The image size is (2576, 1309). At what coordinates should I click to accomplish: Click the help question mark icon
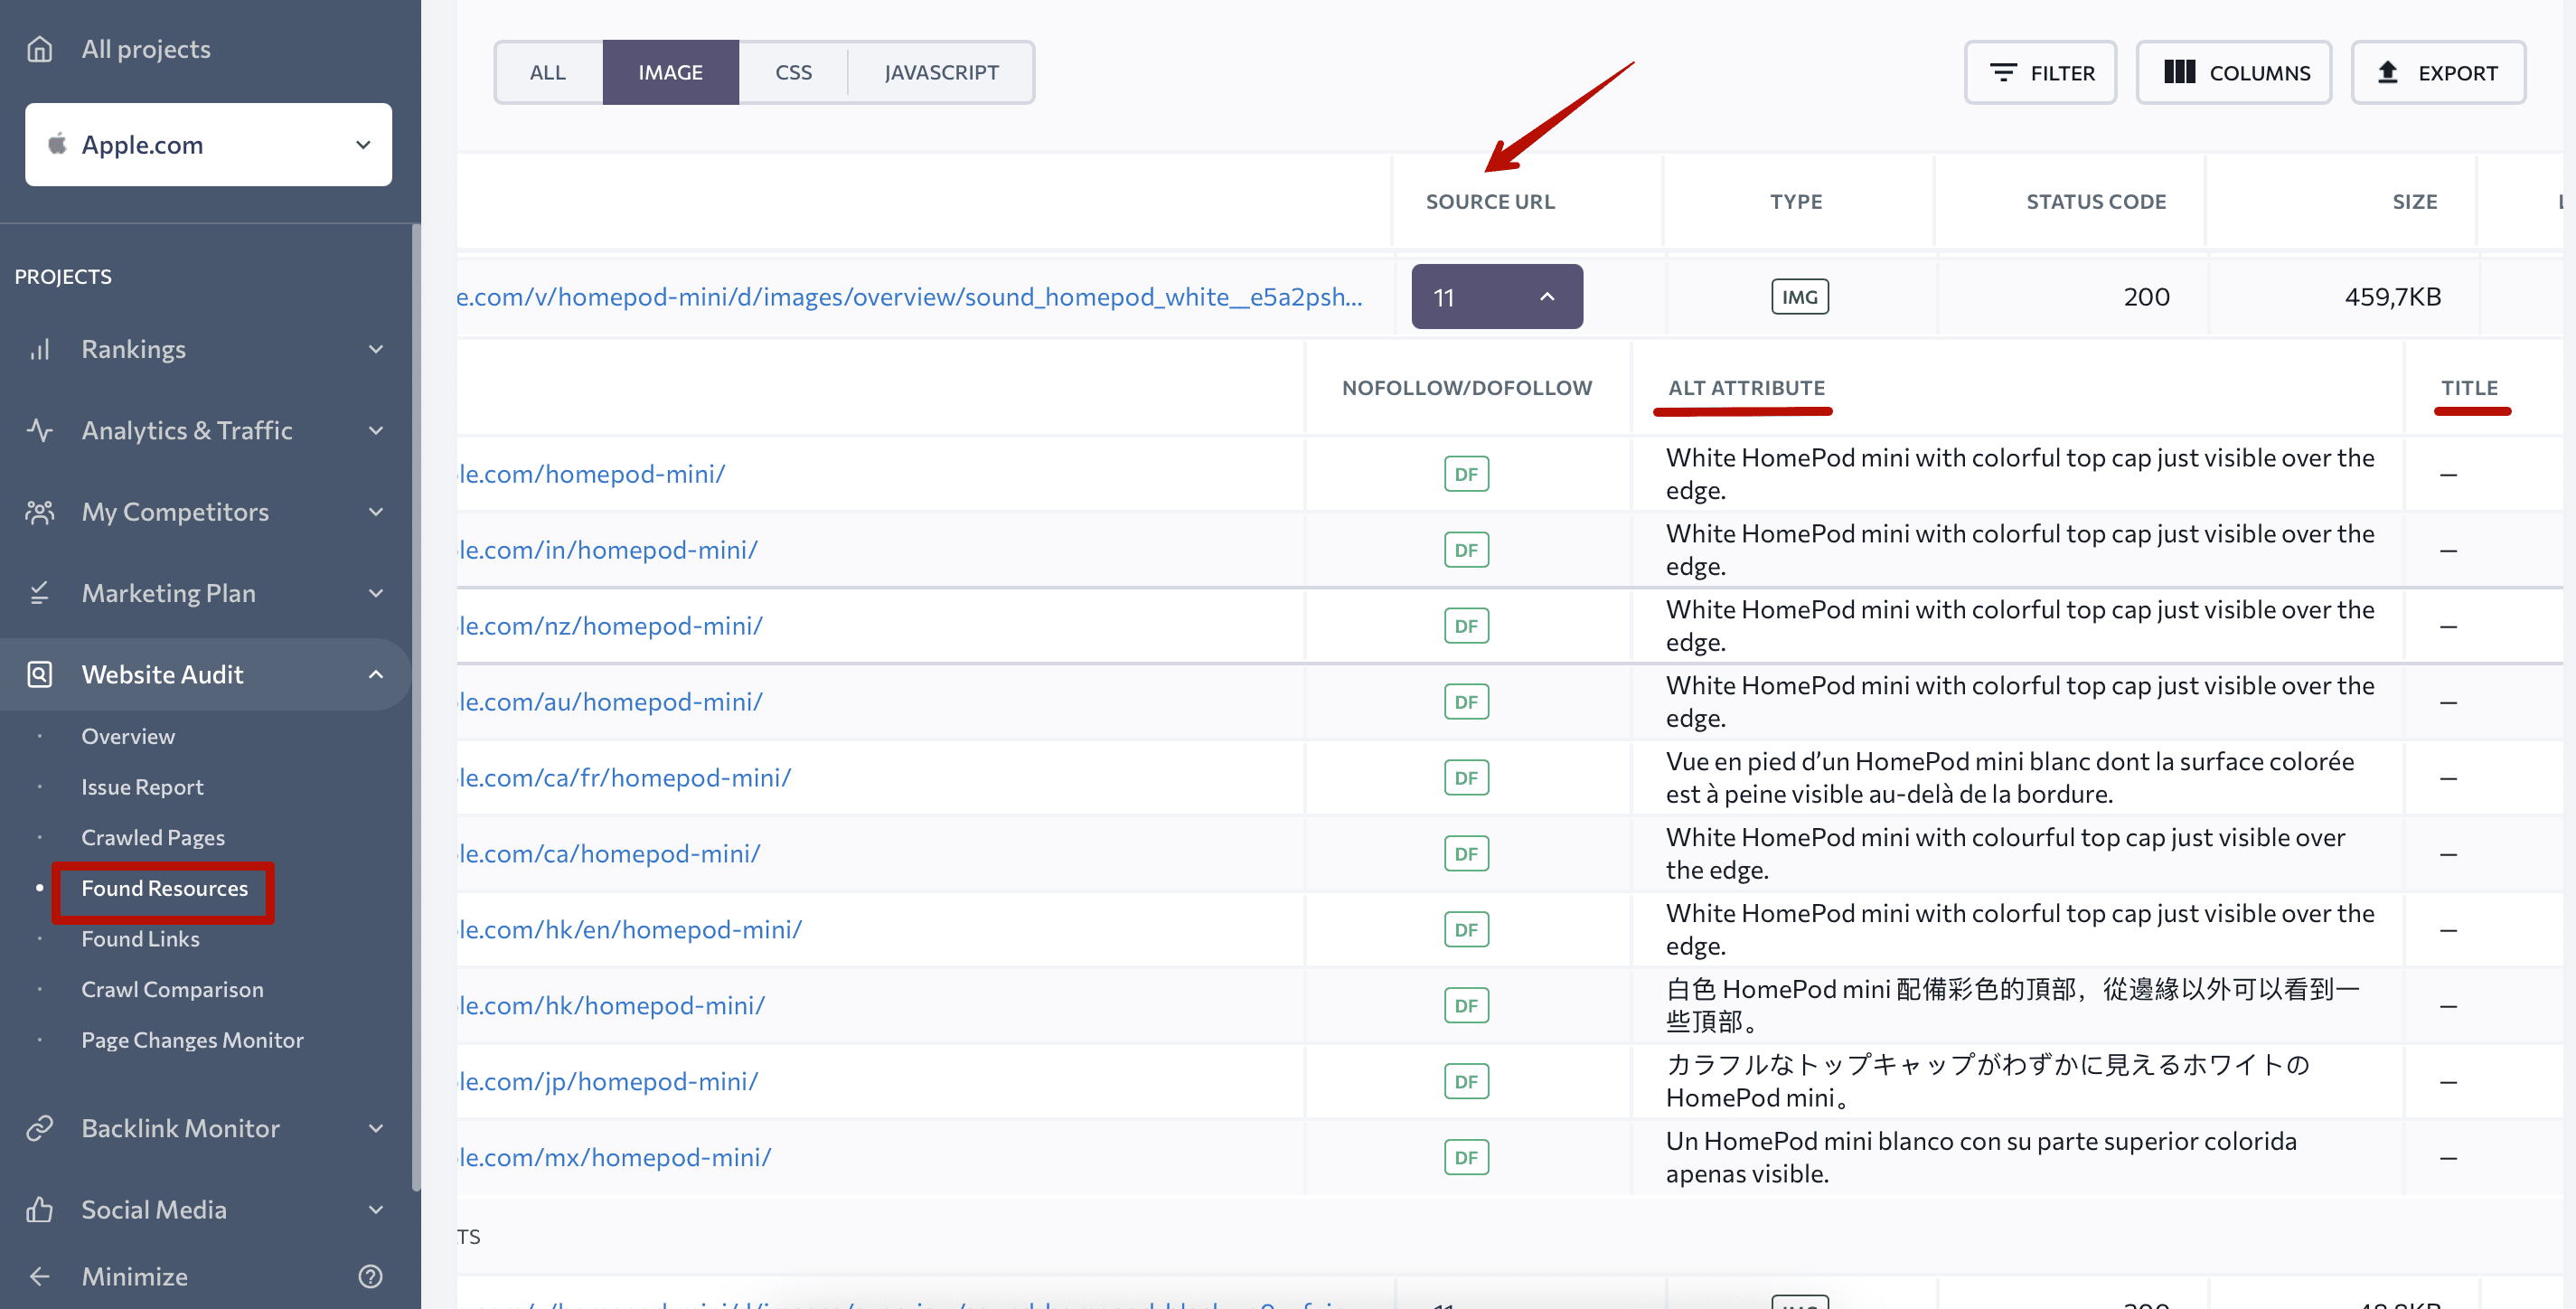[370, 1276]
